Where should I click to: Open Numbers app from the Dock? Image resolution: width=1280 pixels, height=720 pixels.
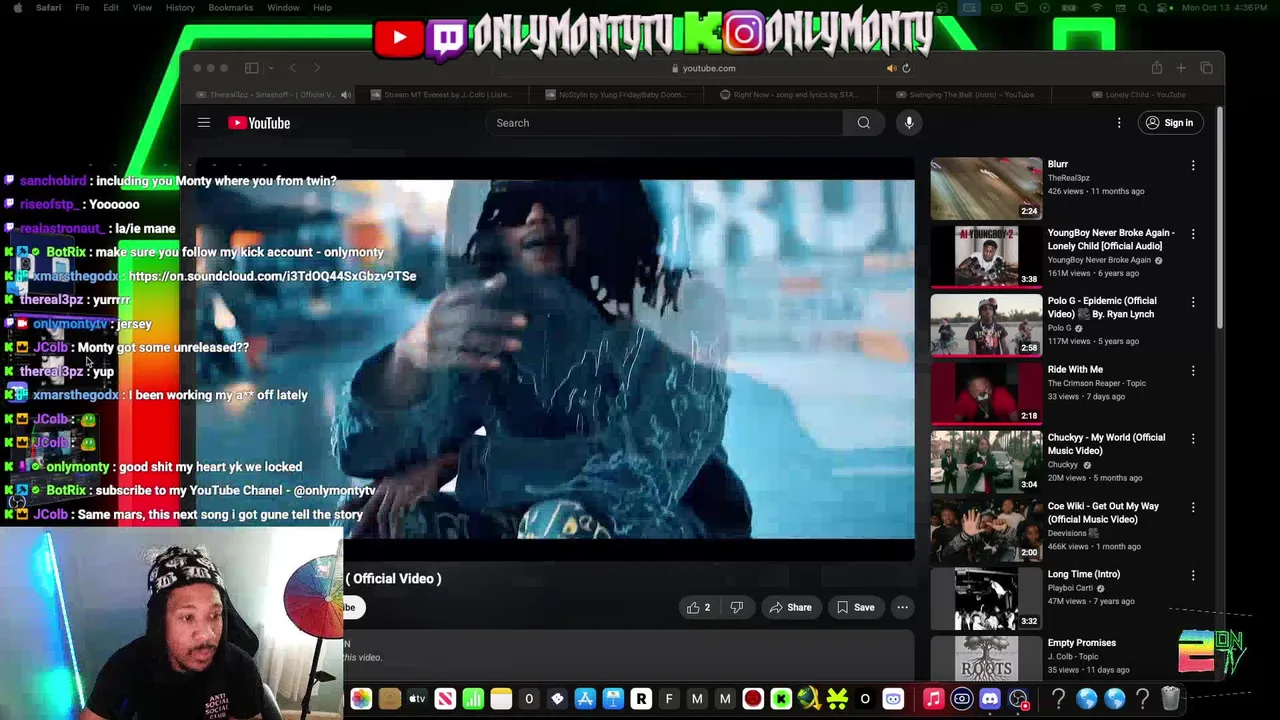pos(473,699)
